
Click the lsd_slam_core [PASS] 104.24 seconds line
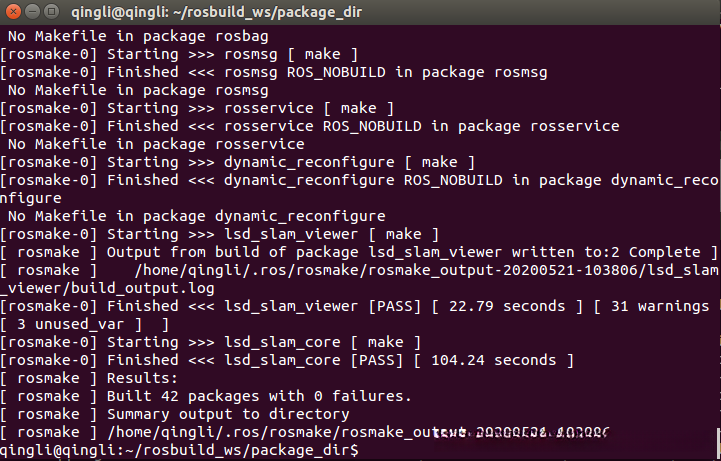click(290, 360)
